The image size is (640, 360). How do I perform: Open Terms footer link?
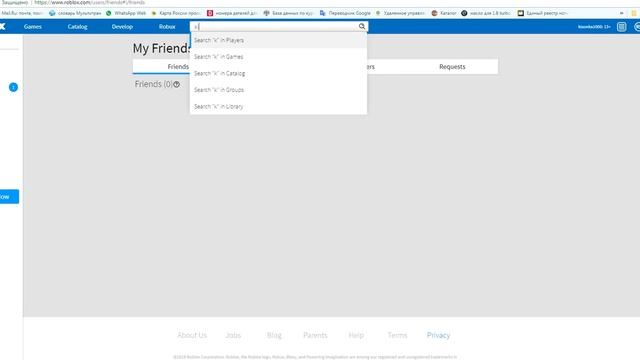(397, 335)
